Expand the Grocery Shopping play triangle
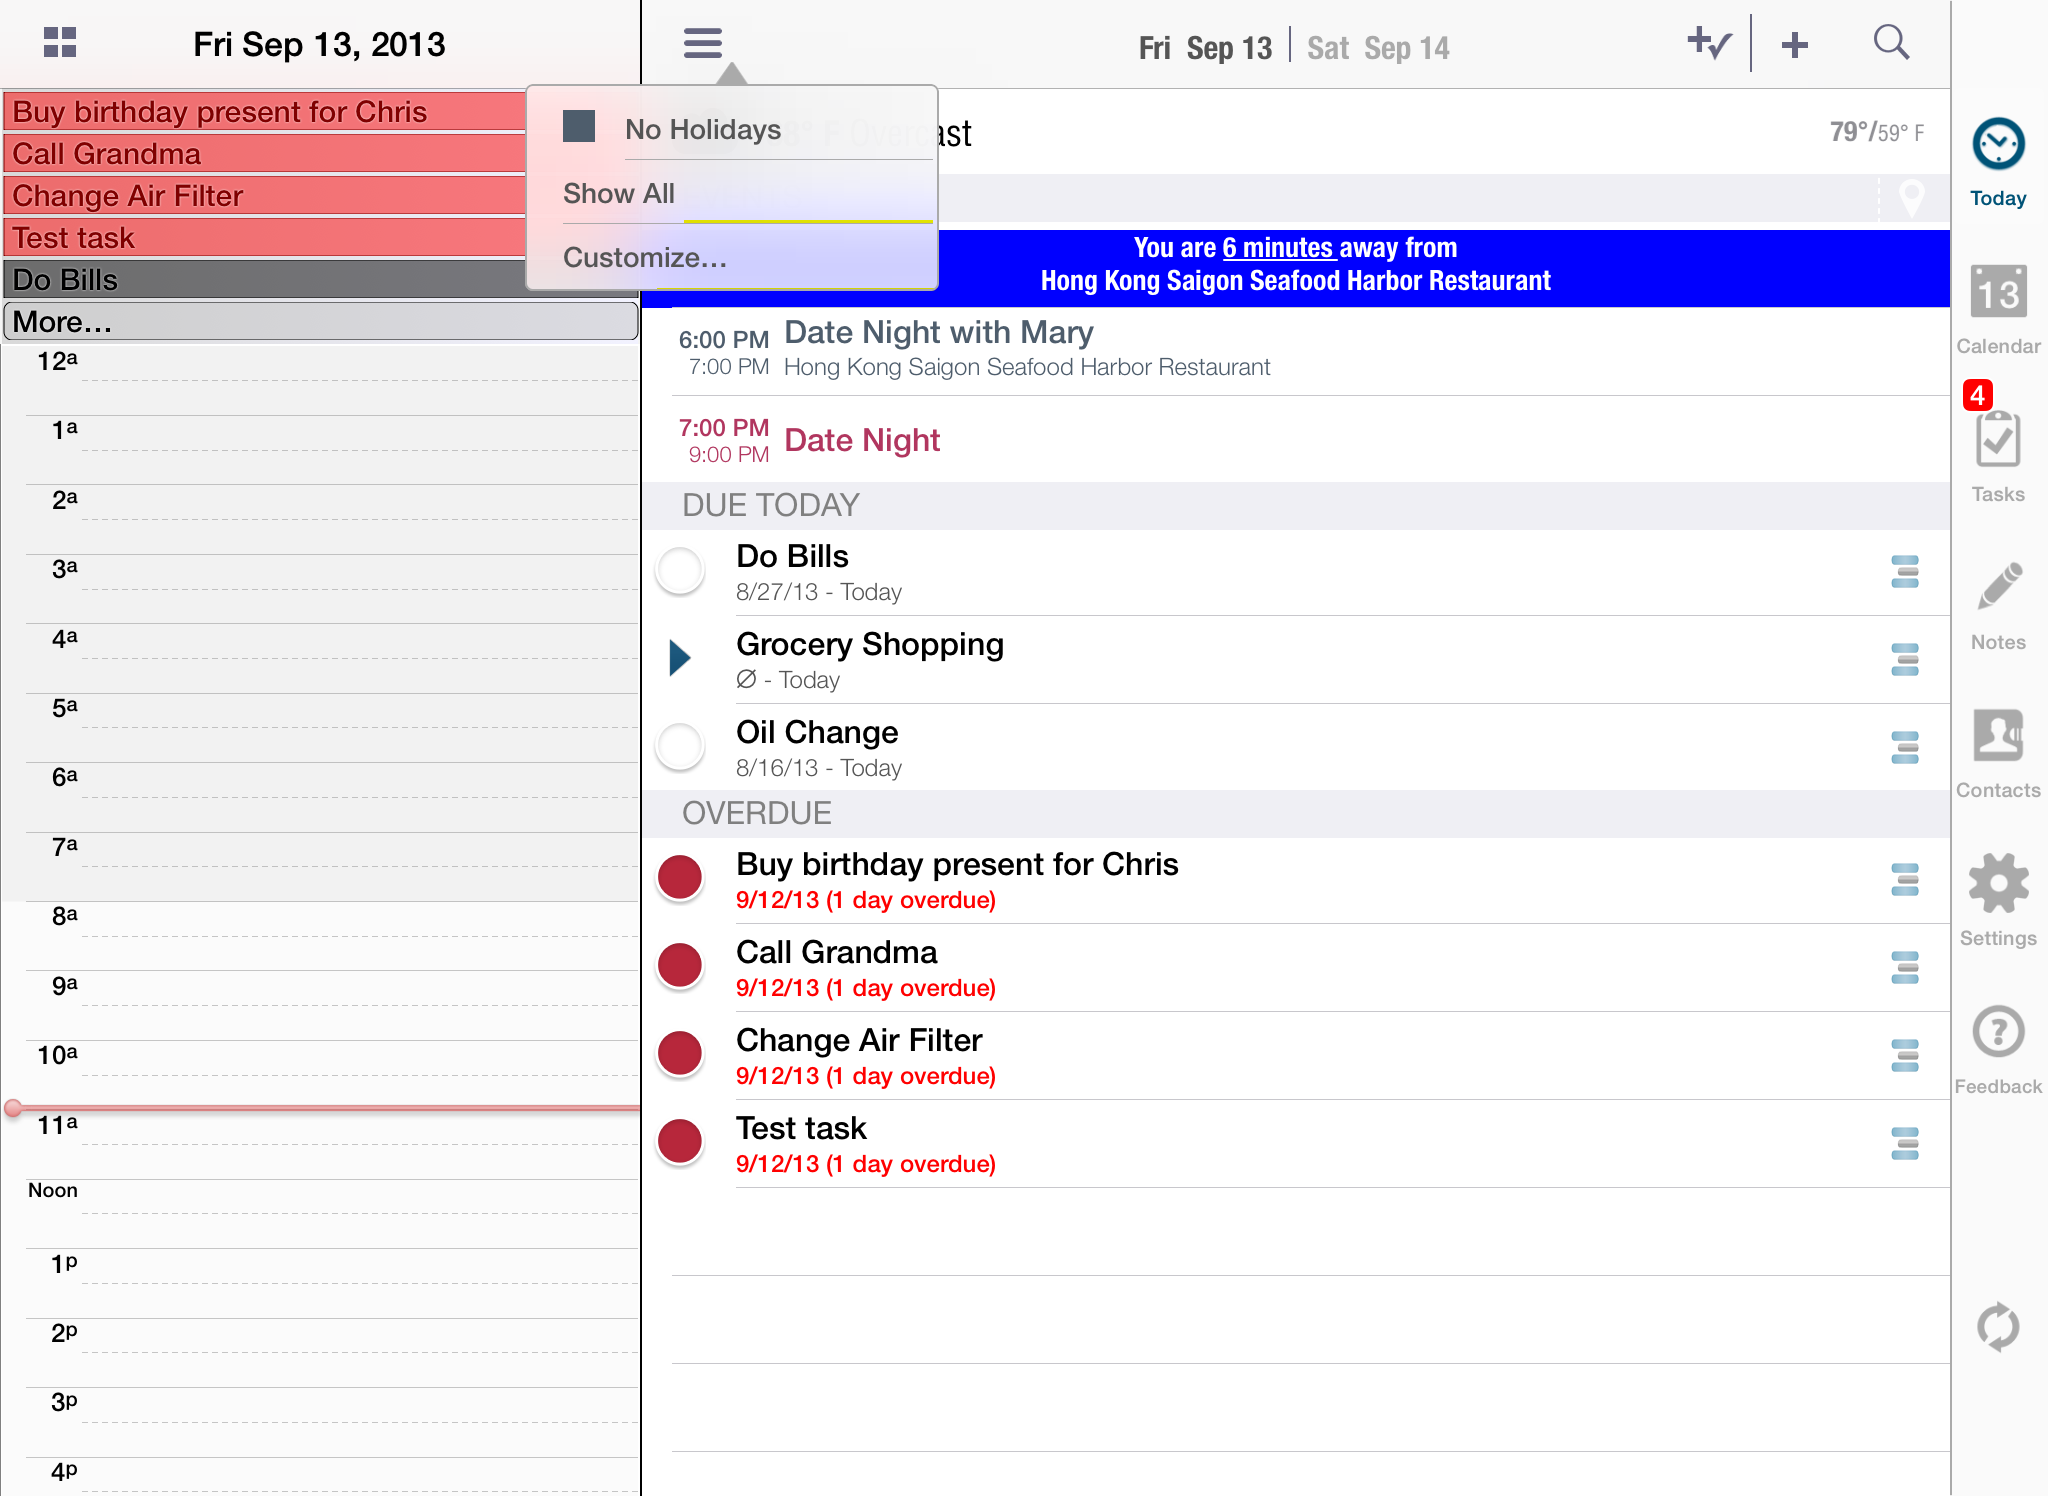 click(x=679, y=658)
